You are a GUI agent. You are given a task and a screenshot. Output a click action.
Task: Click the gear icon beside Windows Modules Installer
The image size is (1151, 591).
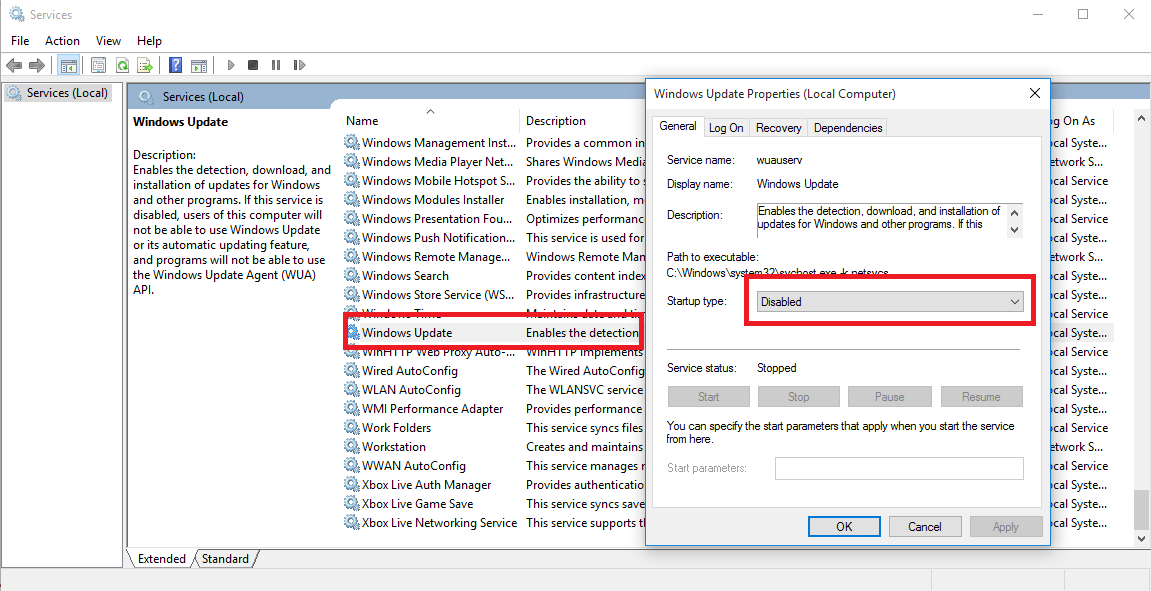(352, 200)
